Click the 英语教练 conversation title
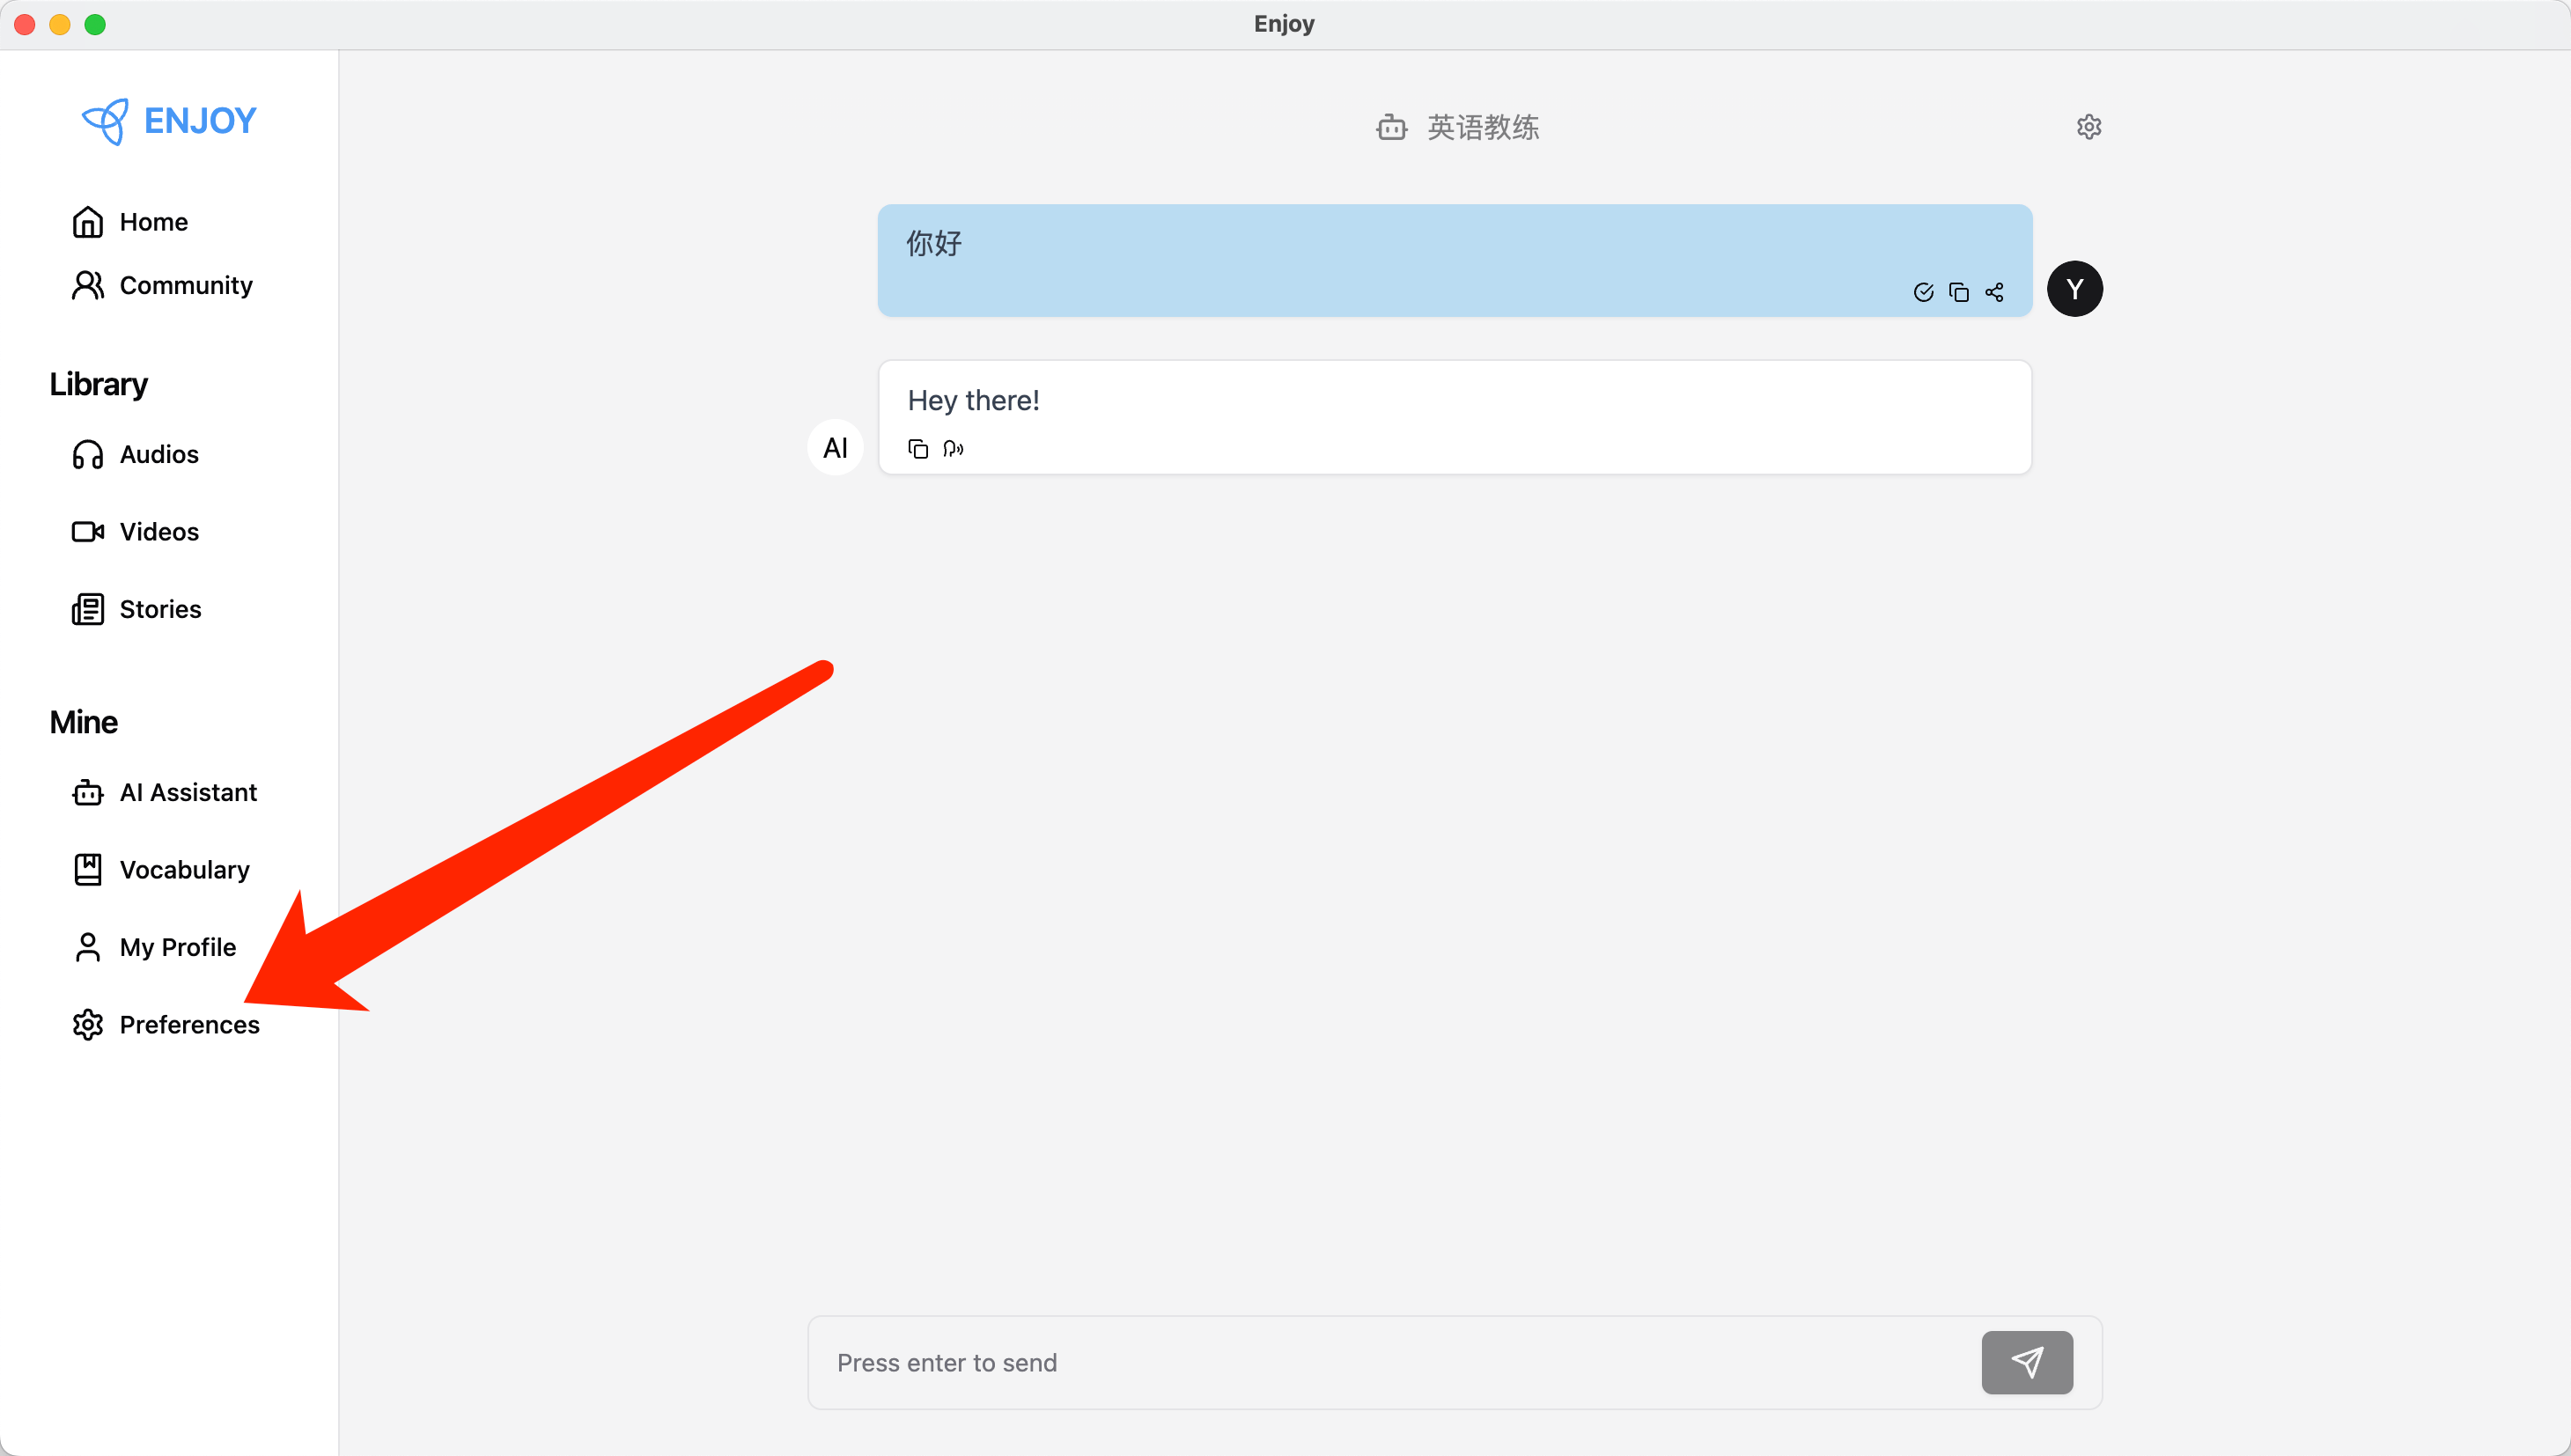This screenshot has height=1456, width=2571. [x=1481, y=127]
